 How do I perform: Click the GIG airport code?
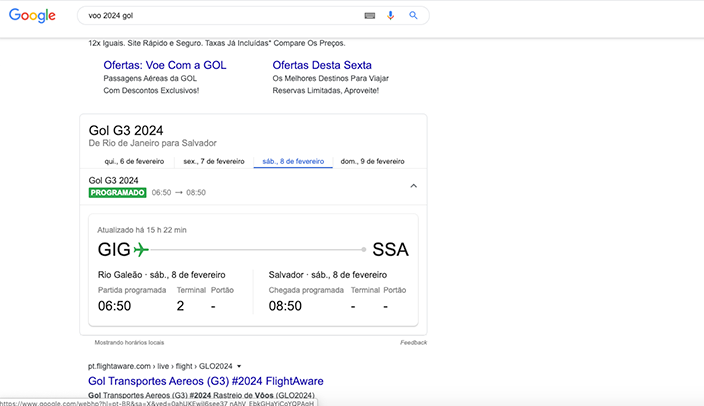114,250
